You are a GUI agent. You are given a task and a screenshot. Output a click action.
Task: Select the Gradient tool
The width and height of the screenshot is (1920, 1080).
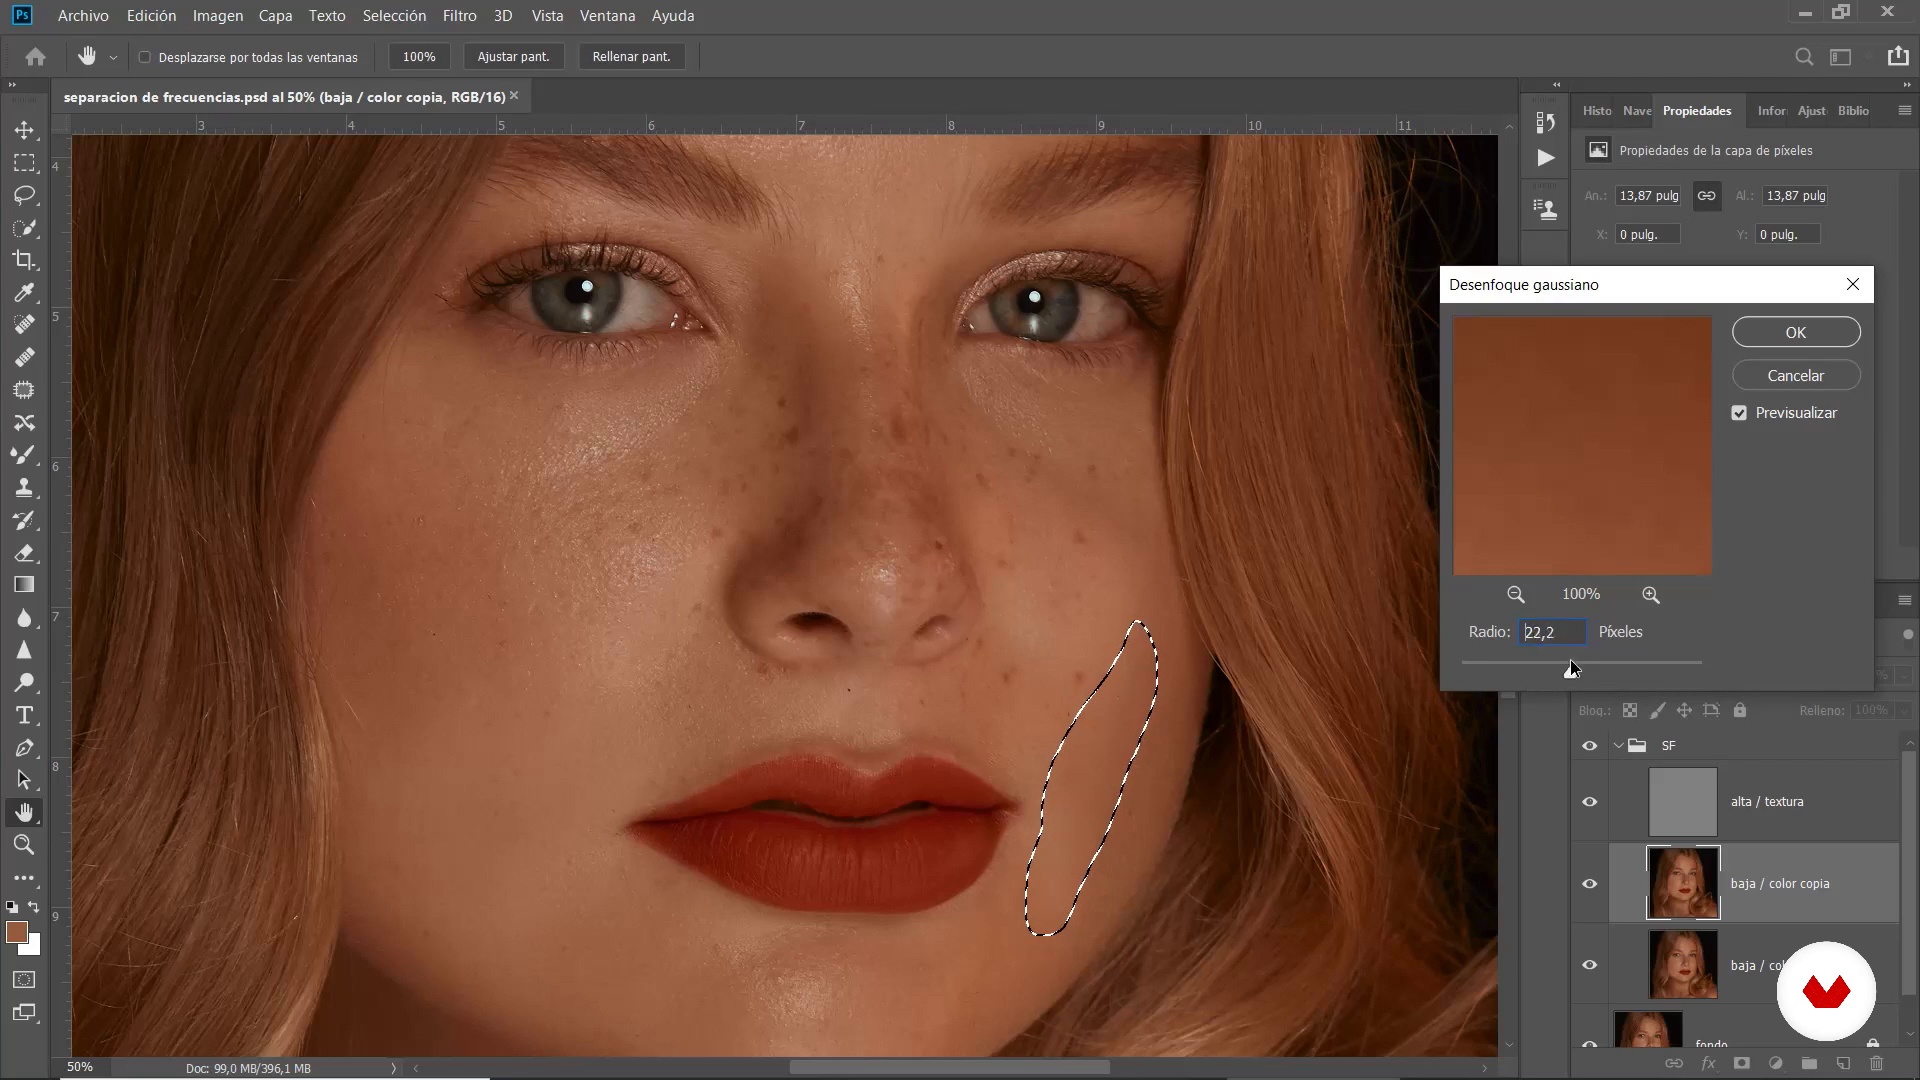[24, 585]
